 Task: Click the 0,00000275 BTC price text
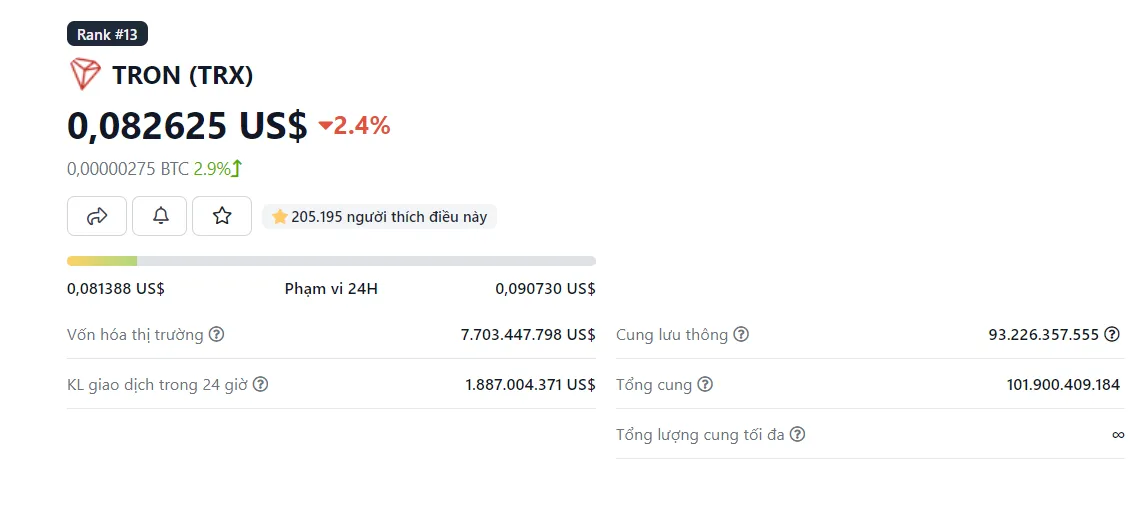point(128,169)
